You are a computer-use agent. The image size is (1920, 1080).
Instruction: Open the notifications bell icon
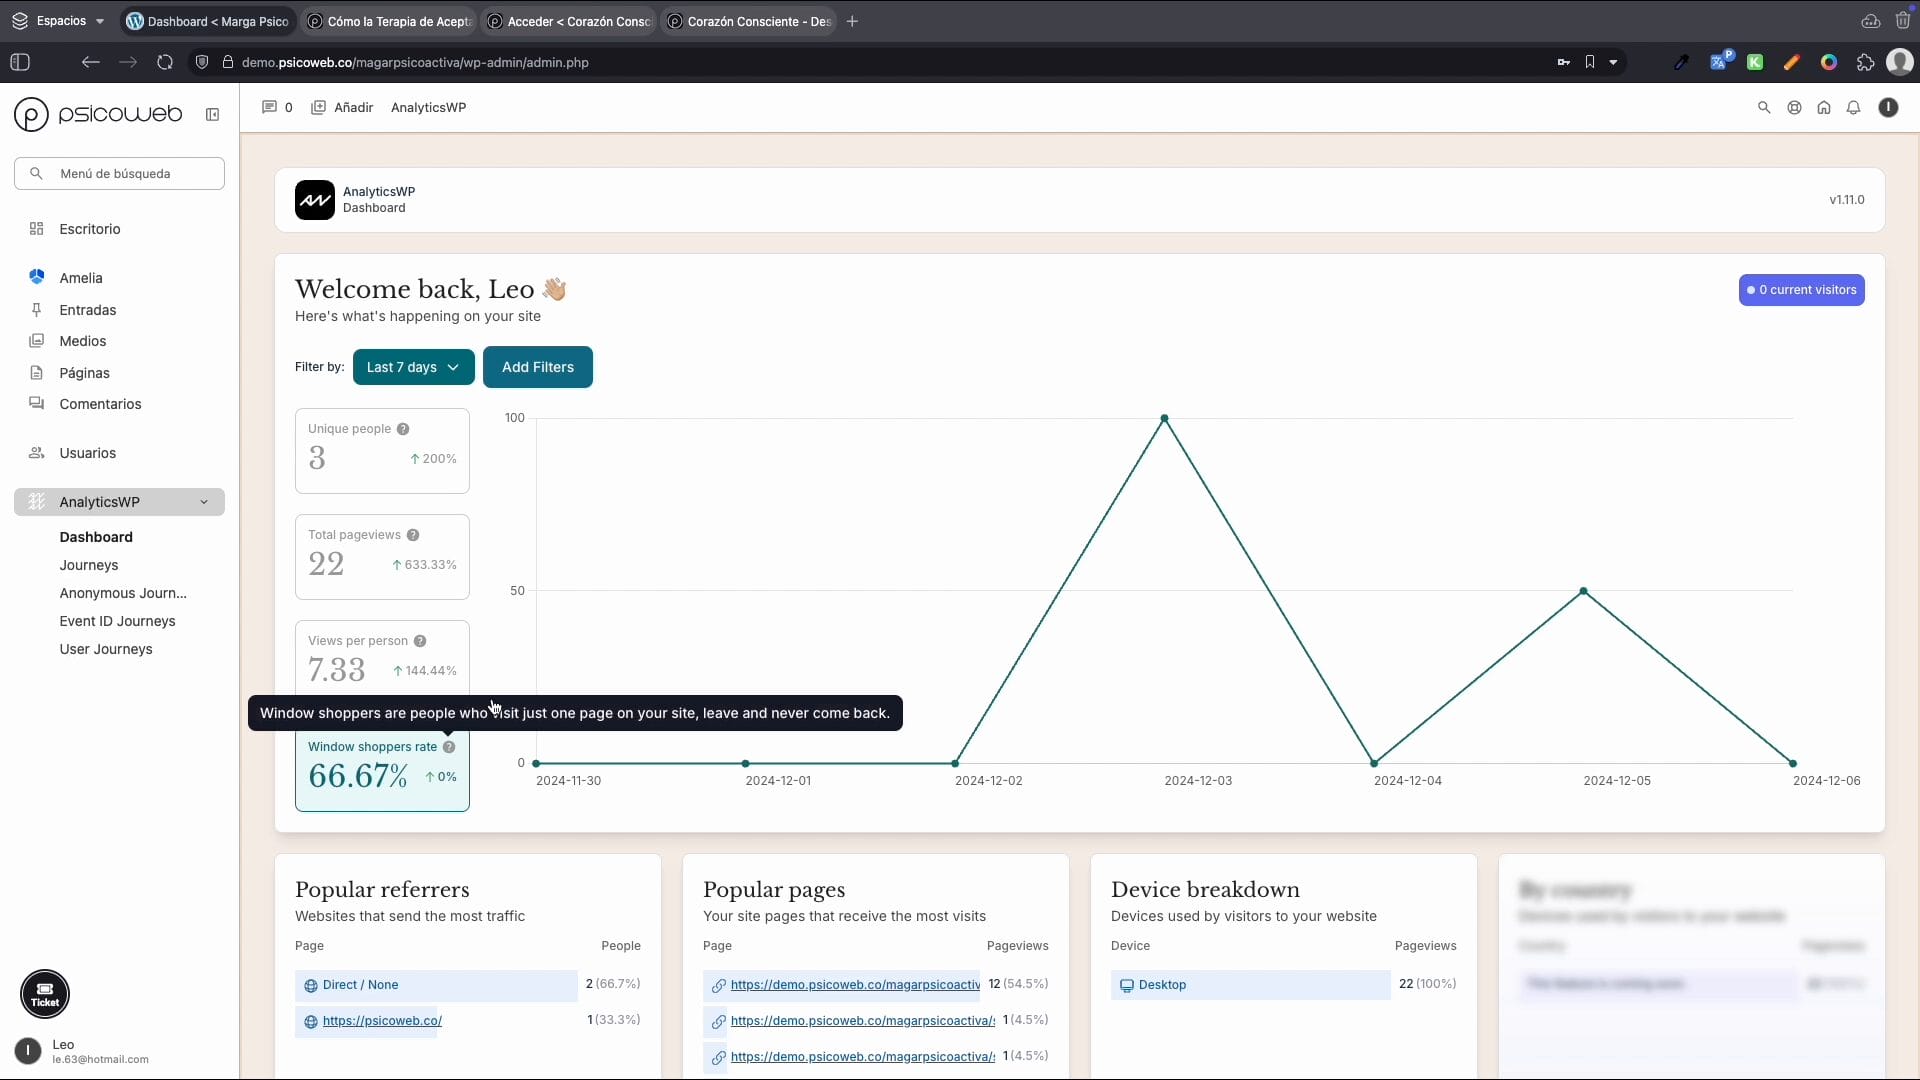click(x=1853, y=108)
